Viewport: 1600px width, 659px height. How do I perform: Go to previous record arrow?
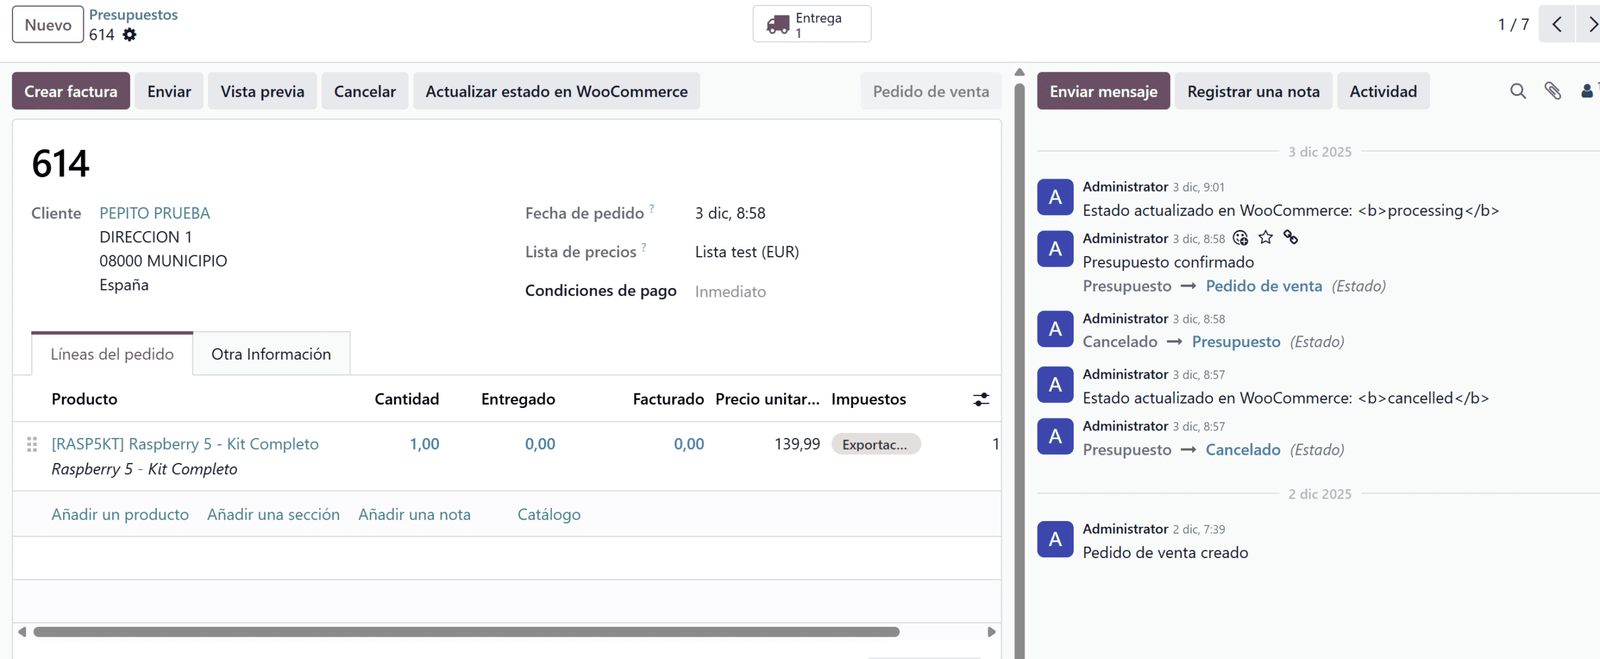pyautogui.click(x=1557, y=24)
